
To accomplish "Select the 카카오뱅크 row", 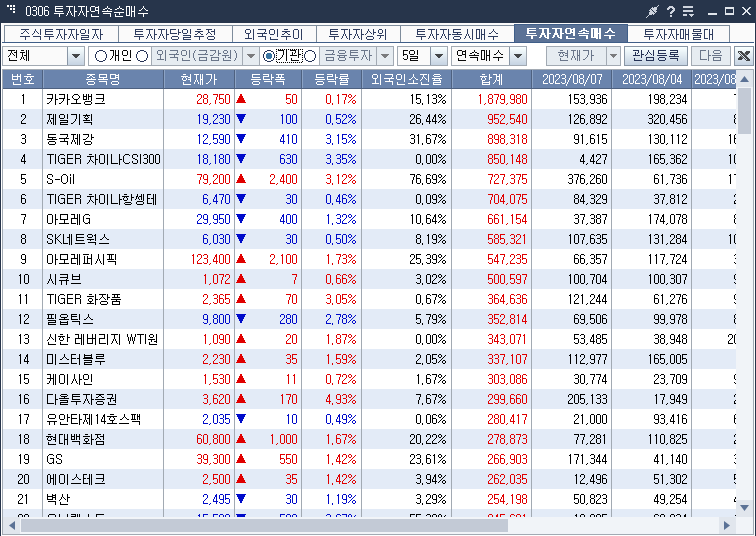I will click(369, 99).
